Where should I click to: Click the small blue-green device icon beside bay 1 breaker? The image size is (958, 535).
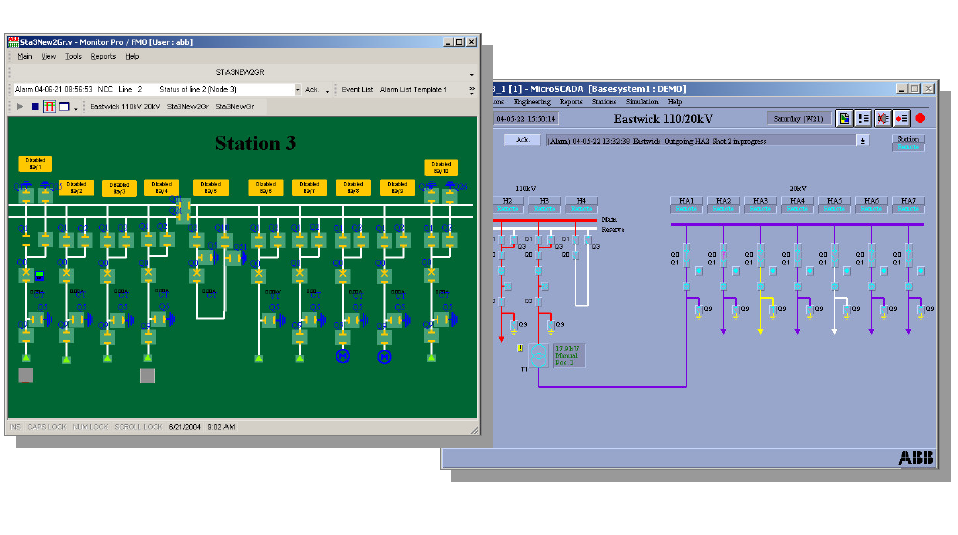click(40, 275)
